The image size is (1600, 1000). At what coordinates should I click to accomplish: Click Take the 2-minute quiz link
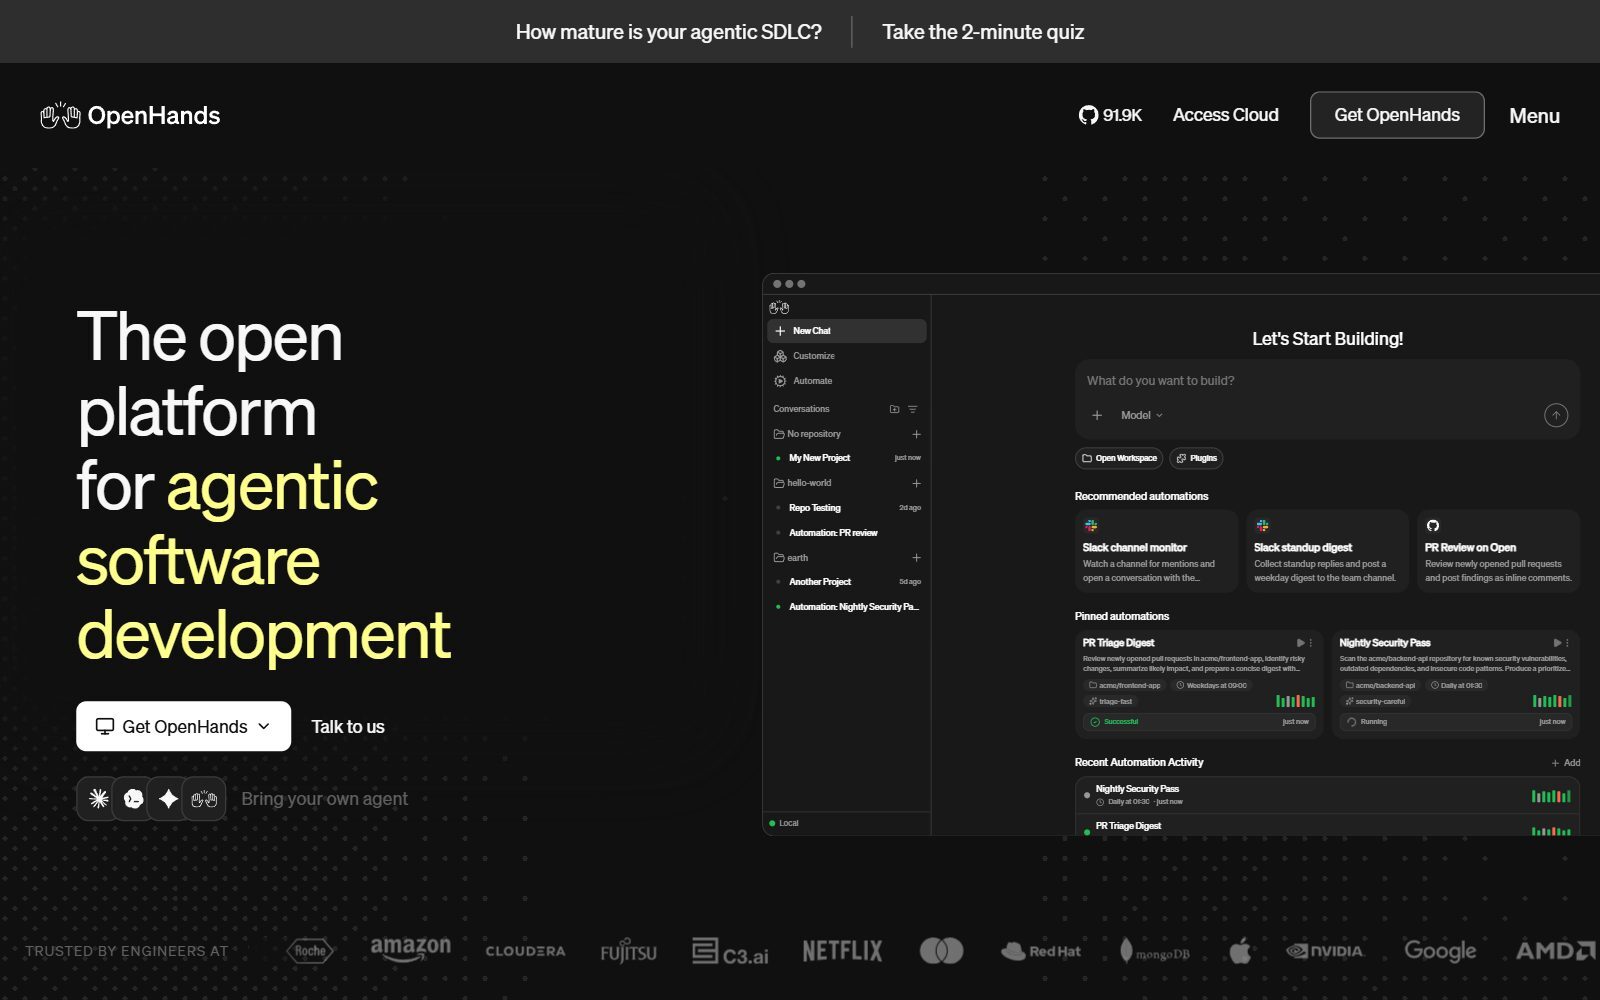click(983, 32)
